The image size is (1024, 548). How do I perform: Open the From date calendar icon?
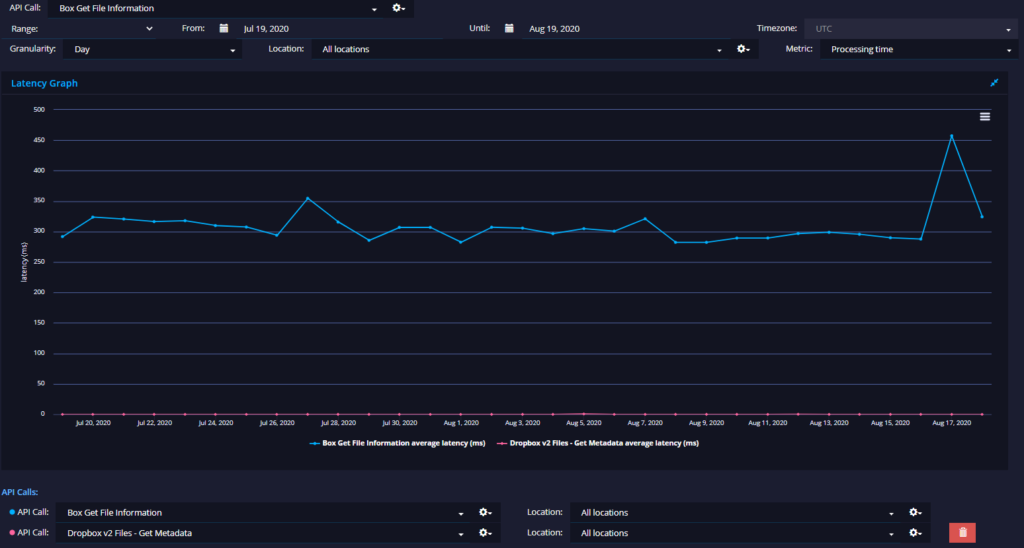point(224,28)
